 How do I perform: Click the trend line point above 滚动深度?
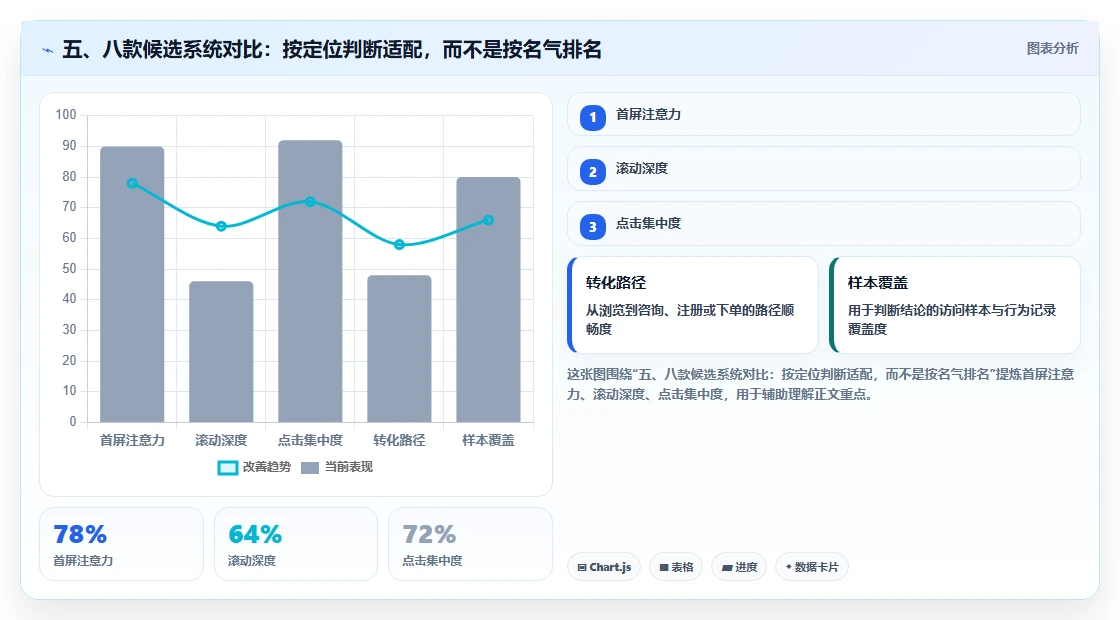(x=221, y=226)
